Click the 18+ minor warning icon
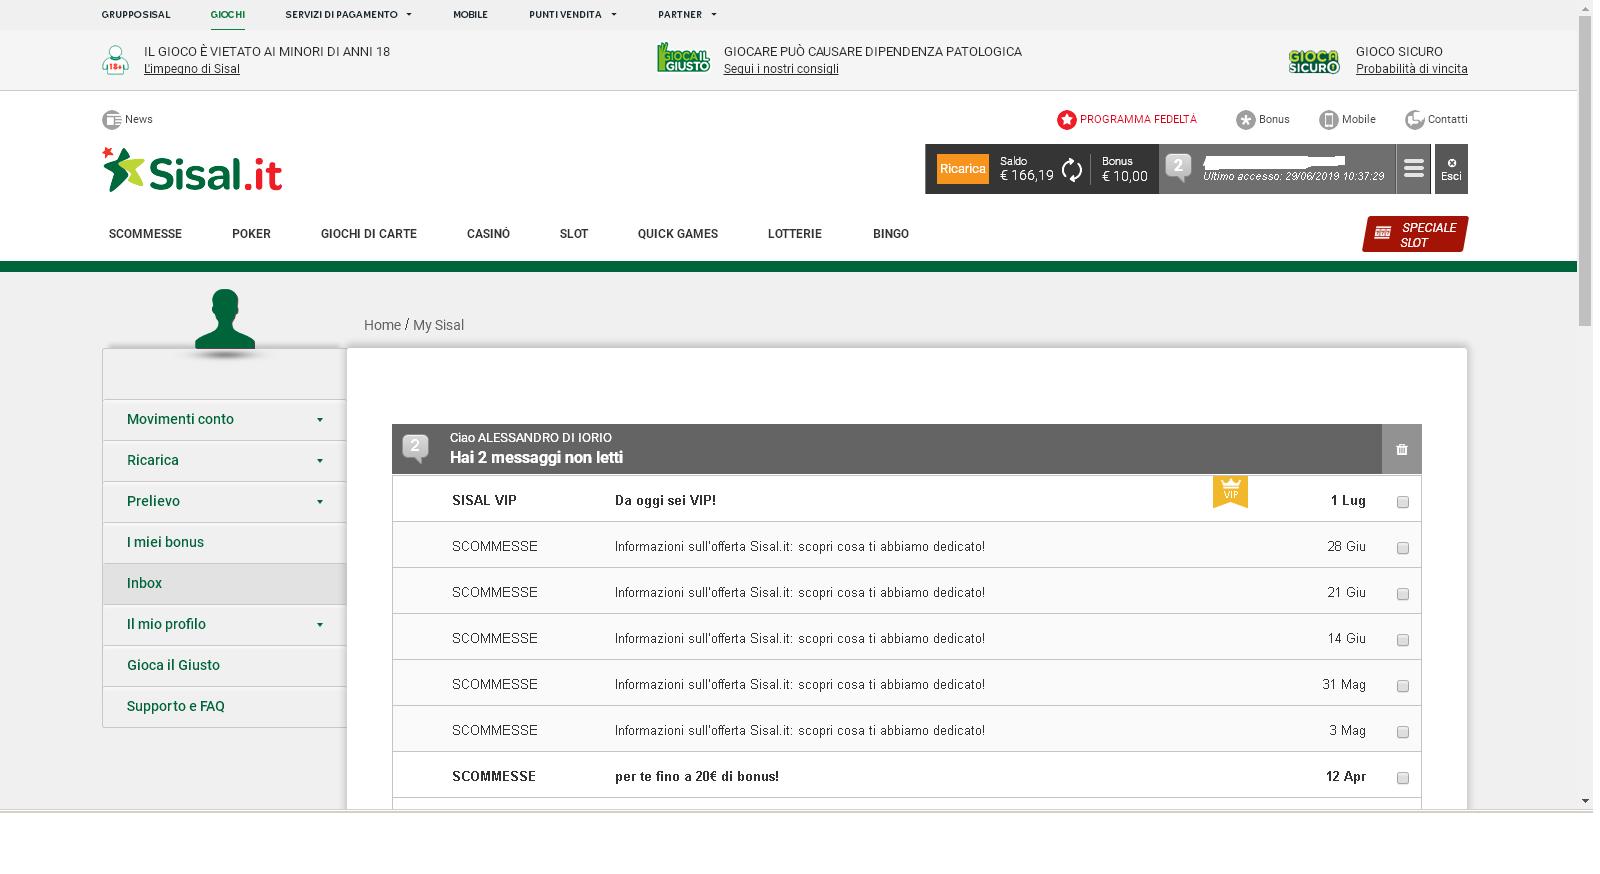Image resolution: width=1600 pixels, height=874 pixels. (115, 60)
